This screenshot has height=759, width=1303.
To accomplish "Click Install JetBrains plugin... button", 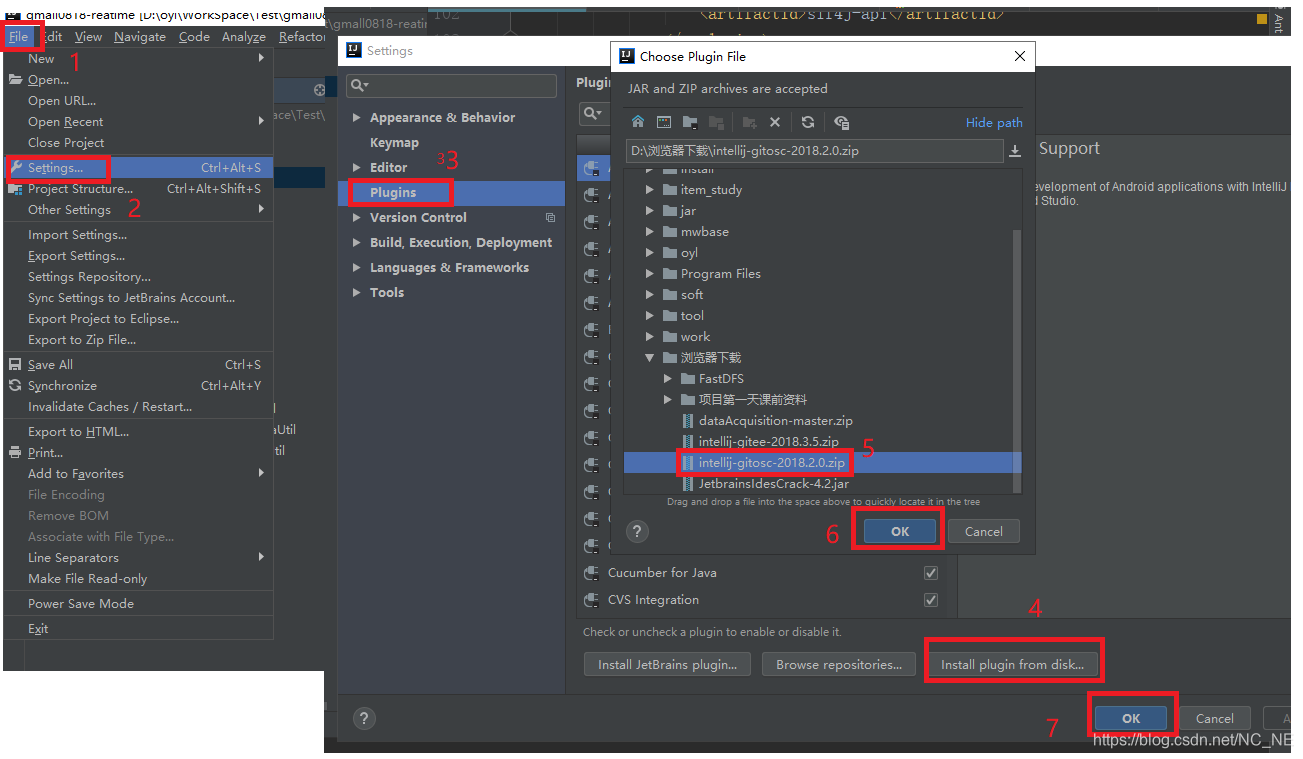I will tap(667, 664).
